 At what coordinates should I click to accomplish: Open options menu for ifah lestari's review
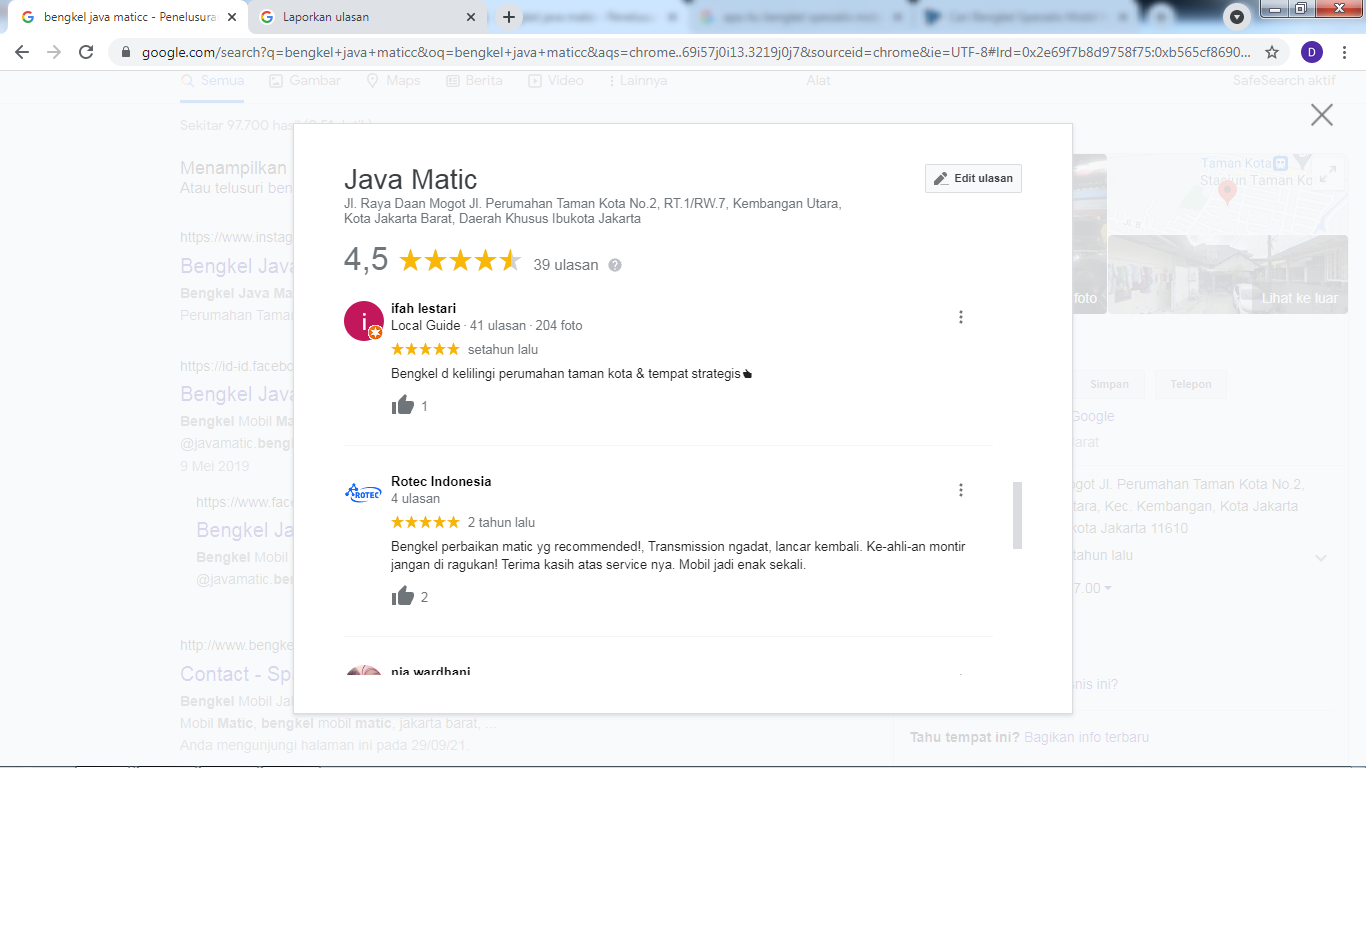click(960, 317)
